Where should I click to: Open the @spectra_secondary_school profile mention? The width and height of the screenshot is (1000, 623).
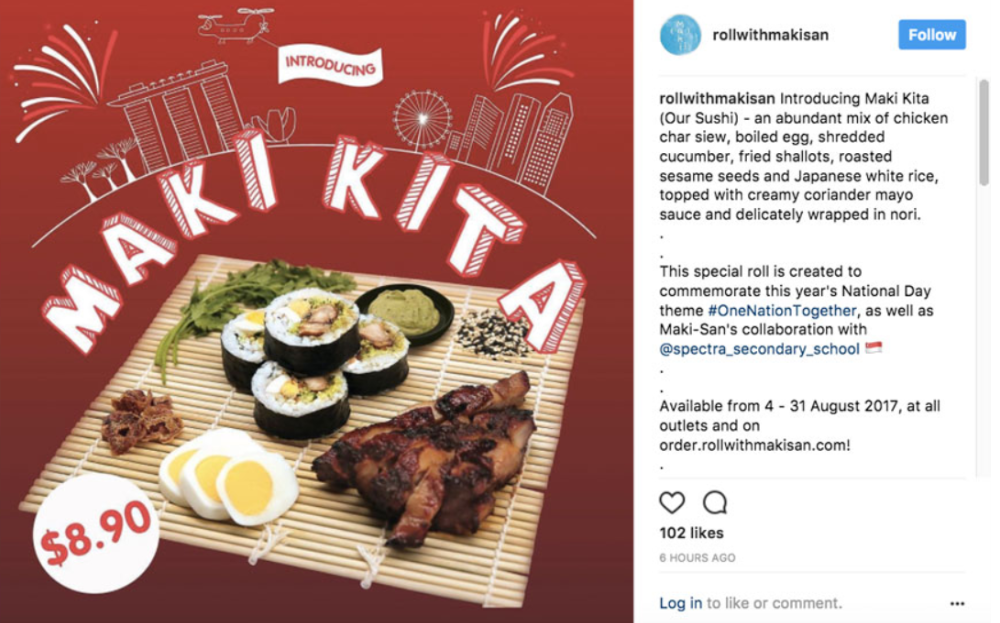[760, 349]
